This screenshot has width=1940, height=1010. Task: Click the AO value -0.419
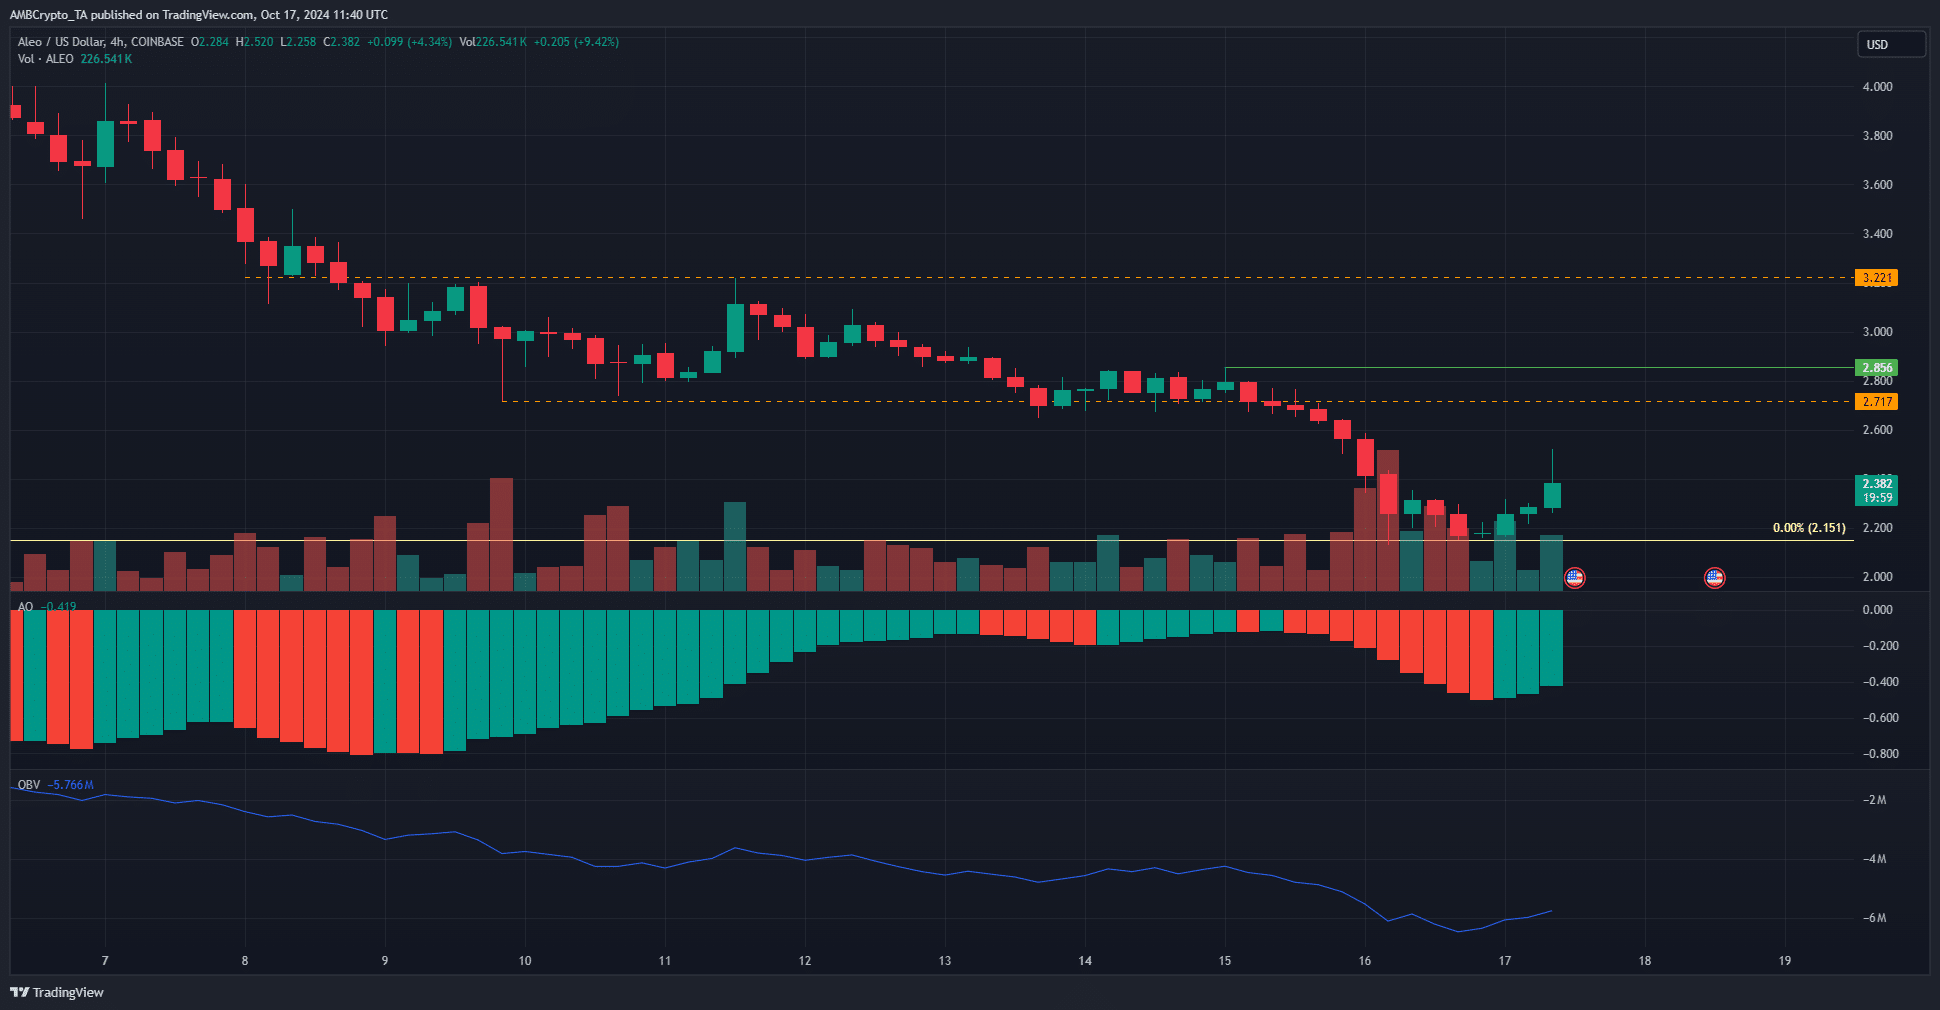click(x=58, y=607)
